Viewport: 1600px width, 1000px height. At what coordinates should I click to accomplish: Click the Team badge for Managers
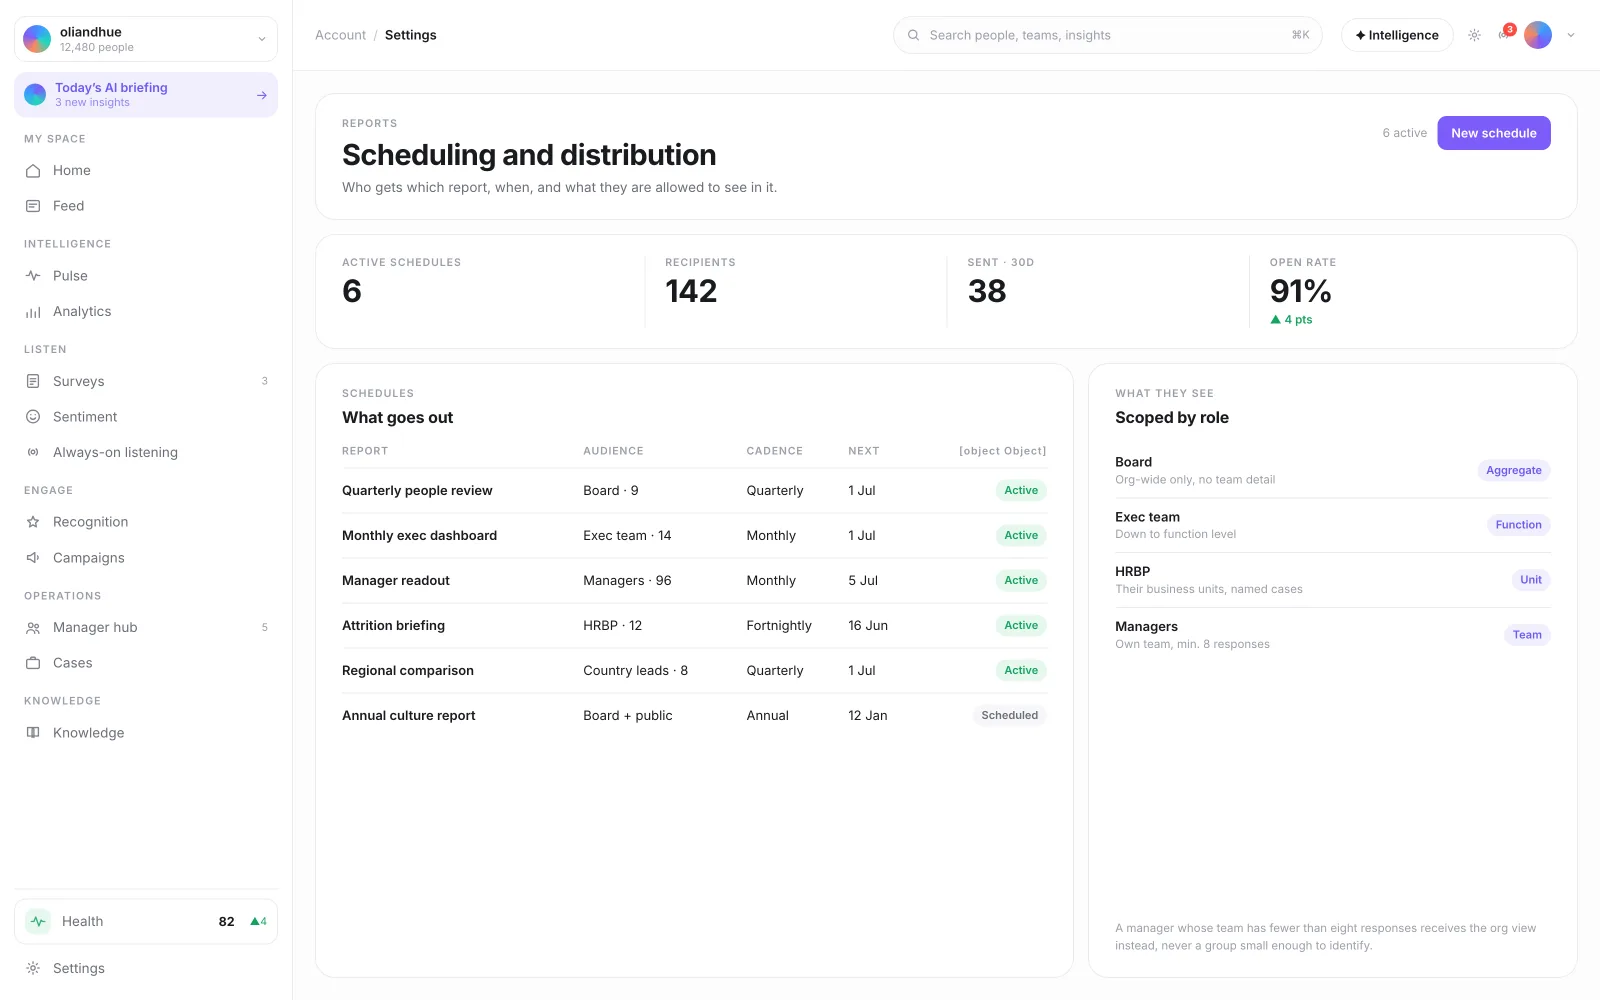point(1527,635)
